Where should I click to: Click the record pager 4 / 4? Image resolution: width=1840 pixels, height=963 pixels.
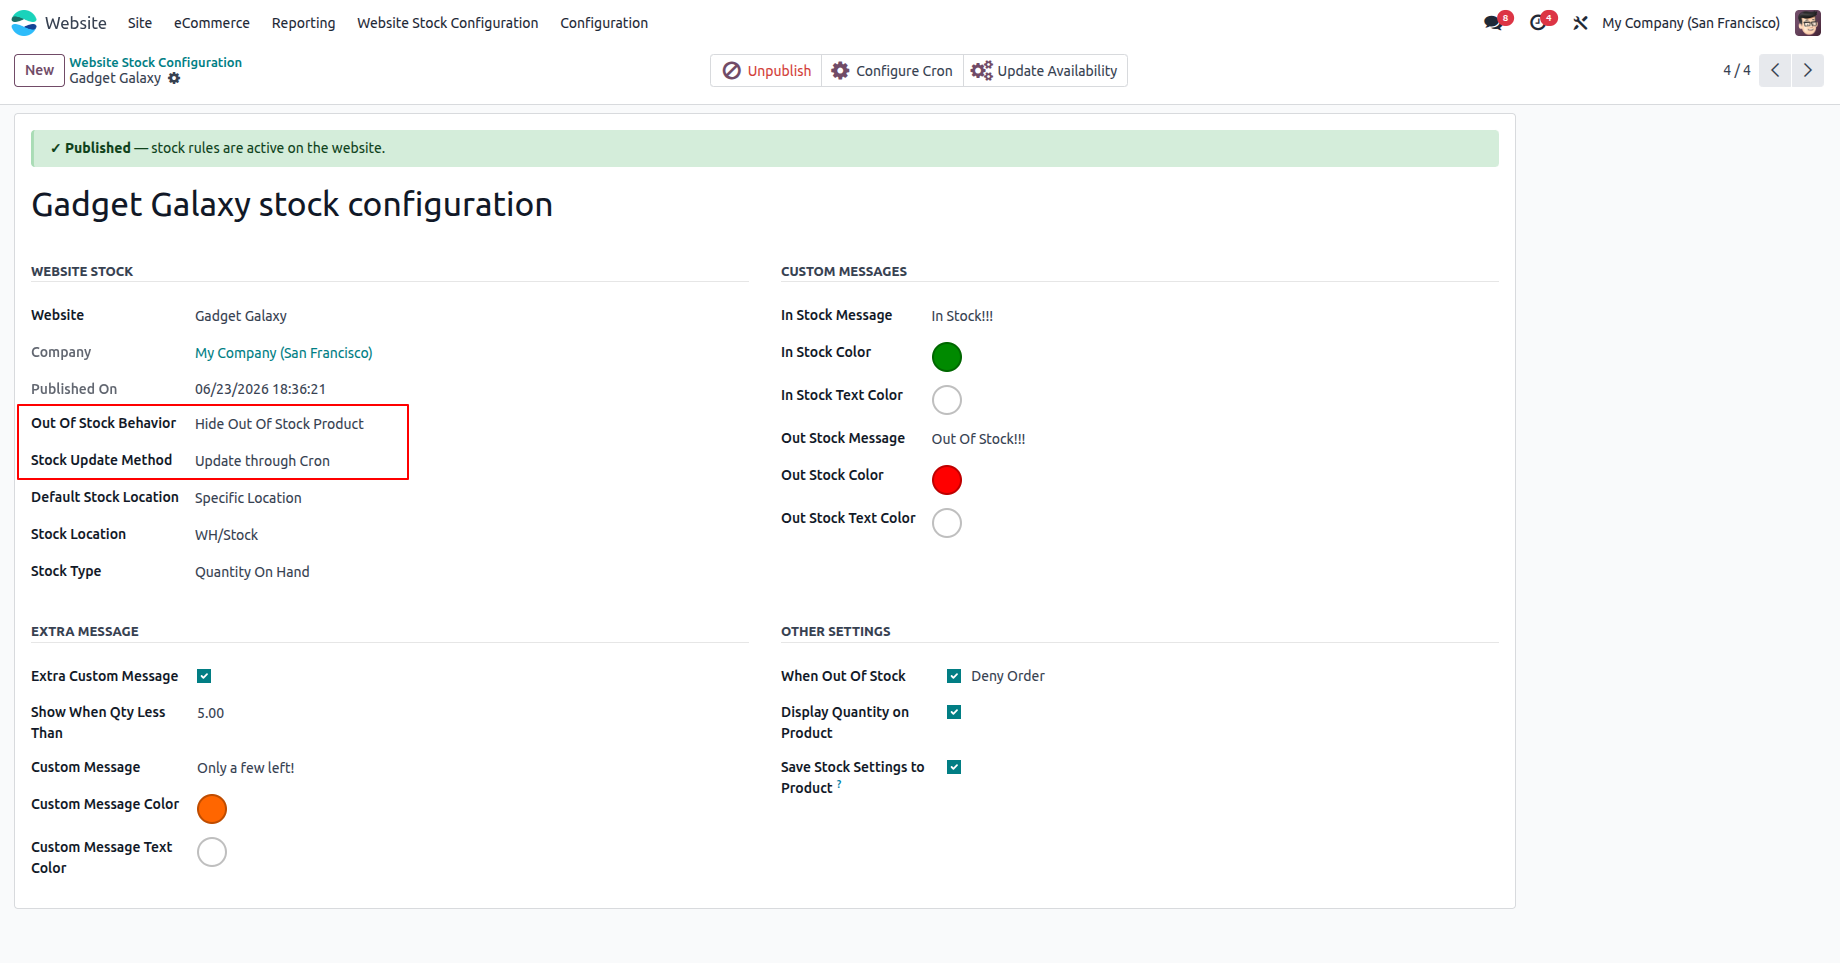click(x=1737, y=70)
